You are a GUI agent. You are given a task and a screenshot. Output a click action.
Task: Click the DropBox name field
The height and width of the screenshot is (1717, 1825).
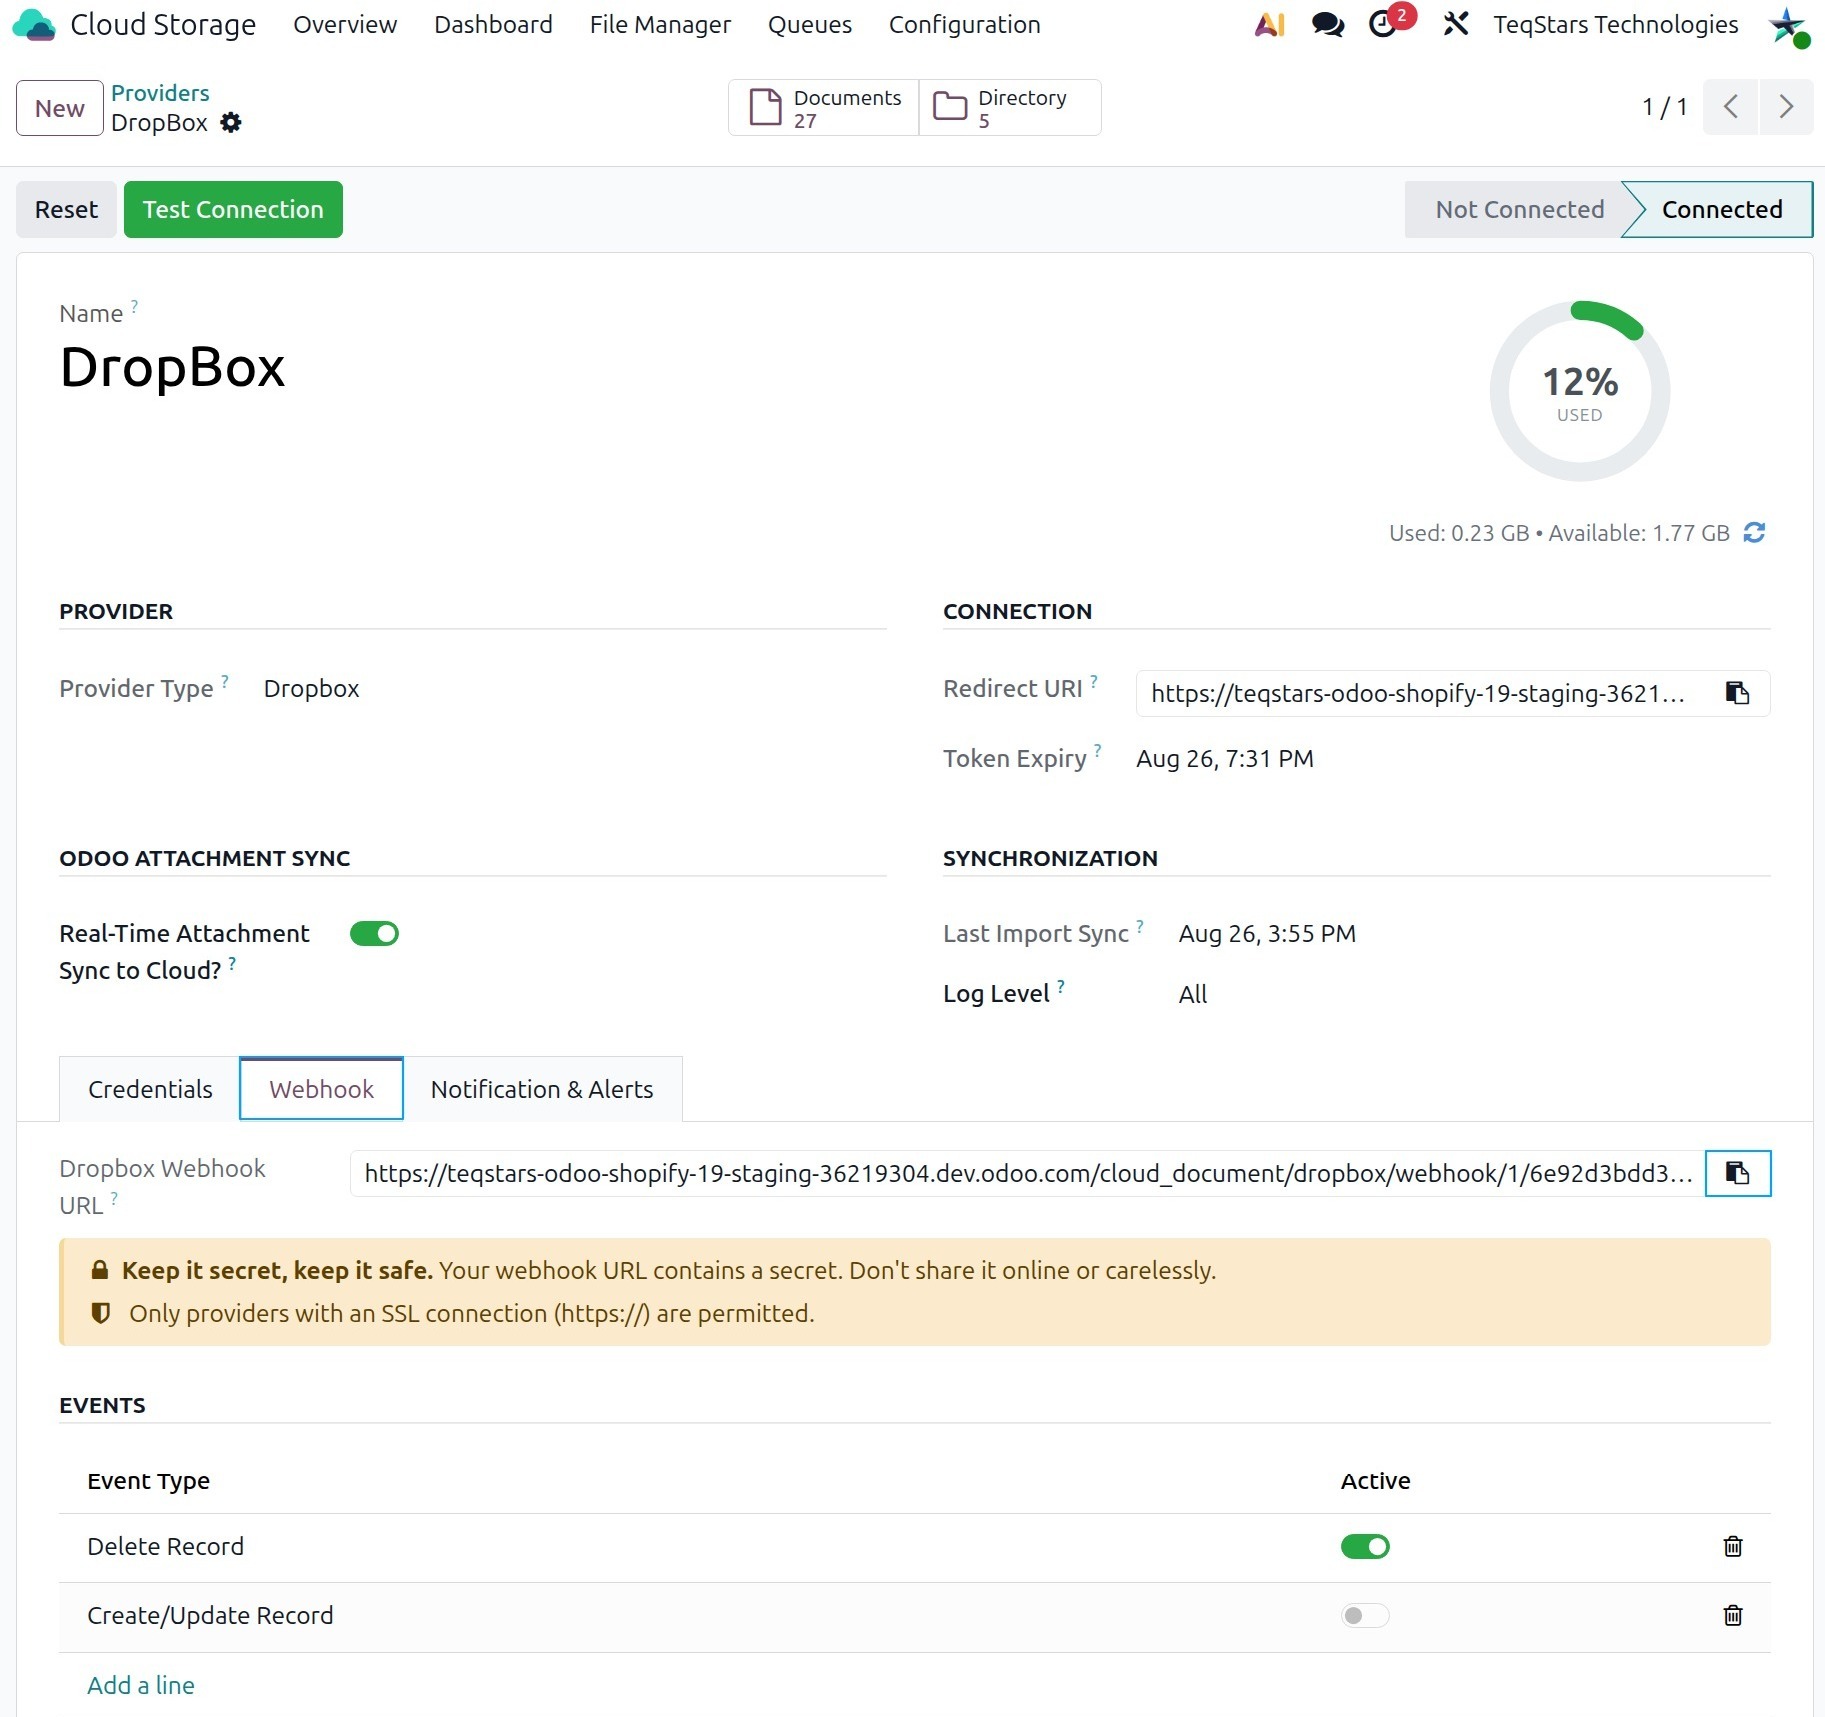click(x=172, y=367)
